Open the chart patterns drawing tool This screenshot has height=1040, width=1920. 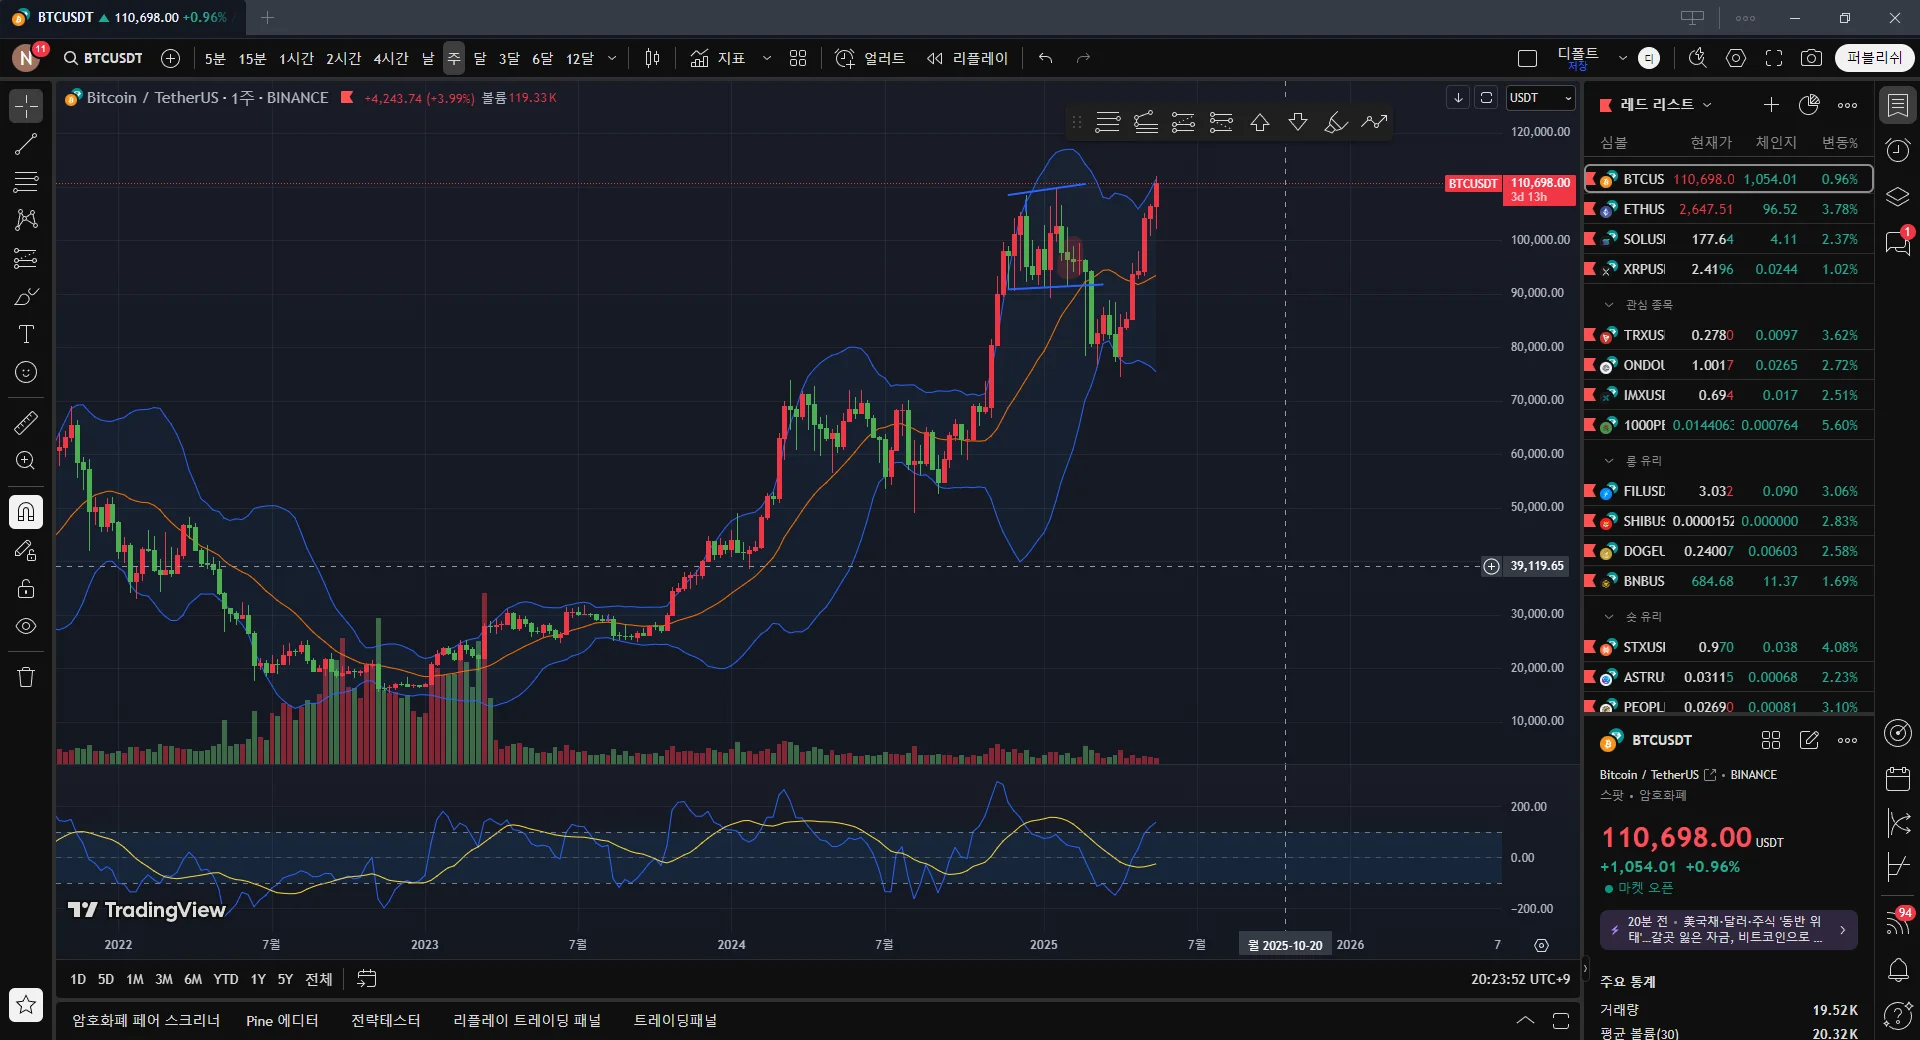(26, 219)
